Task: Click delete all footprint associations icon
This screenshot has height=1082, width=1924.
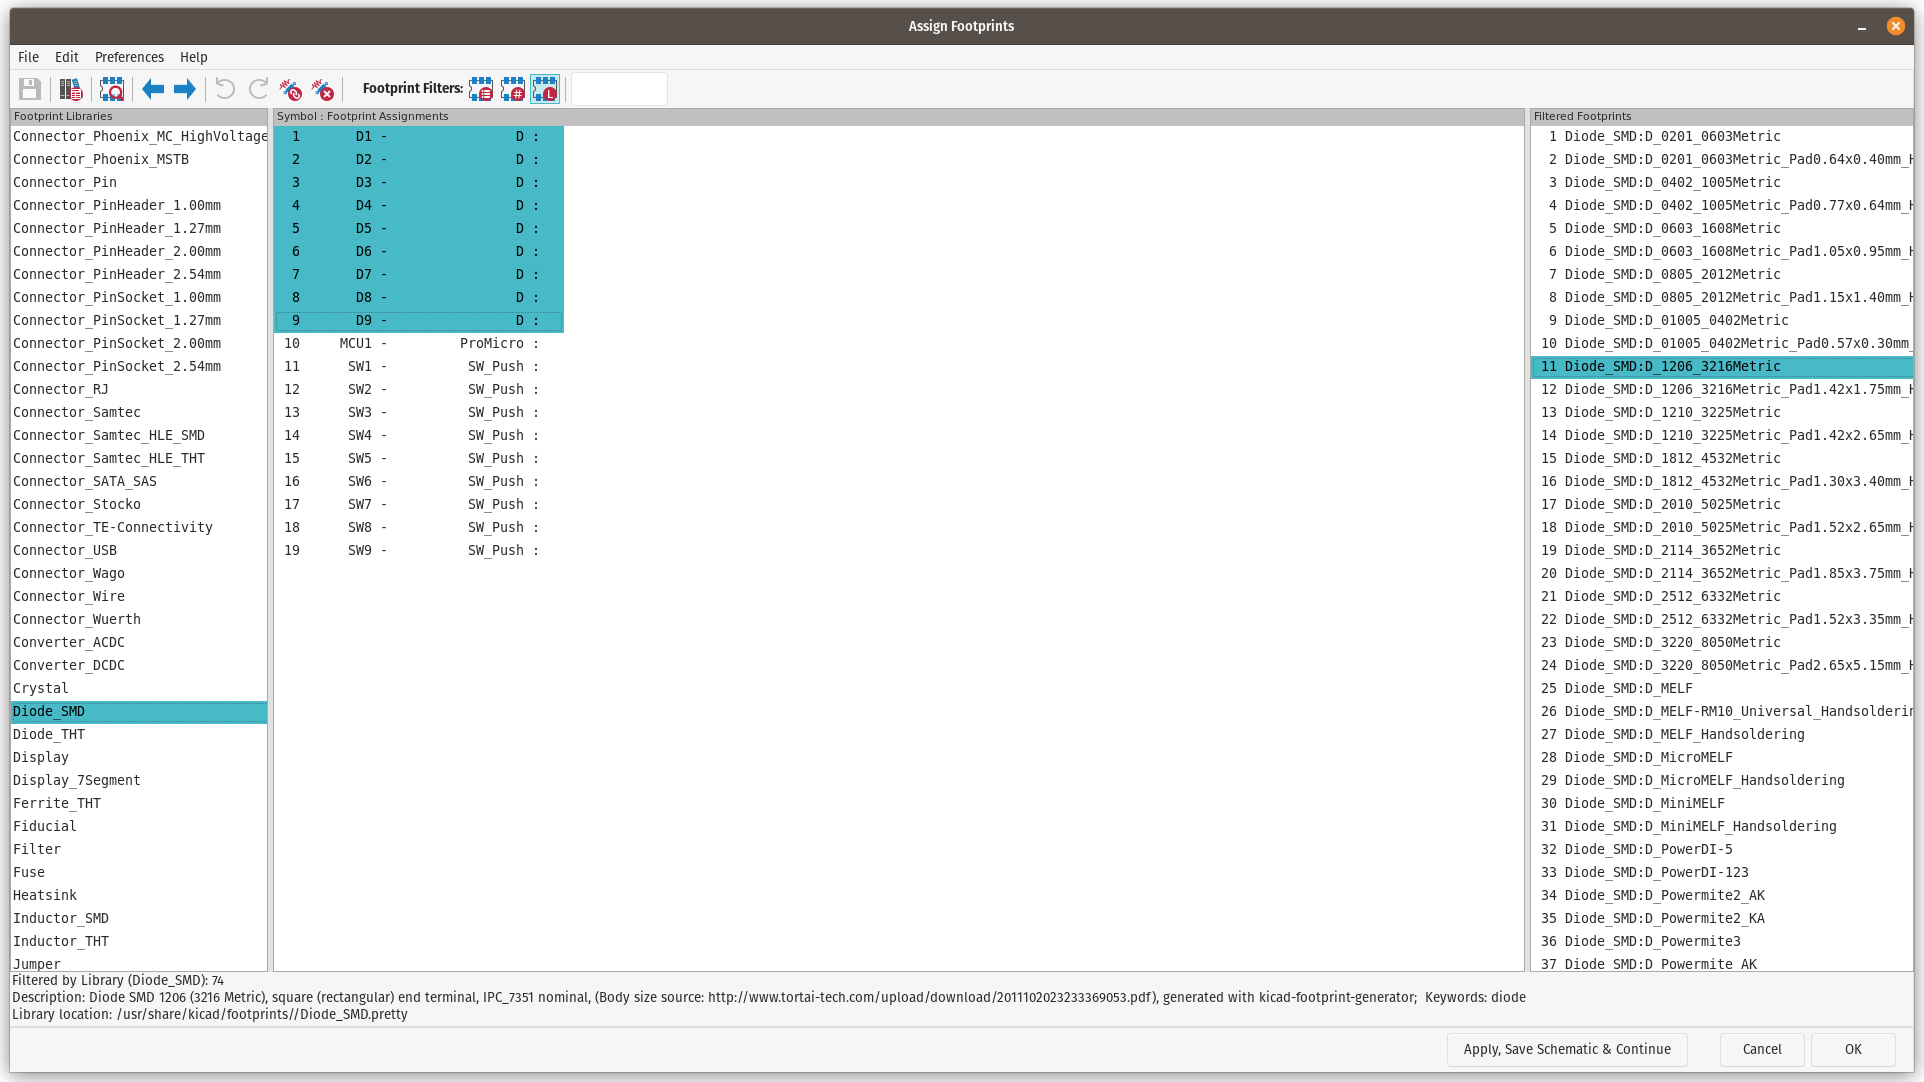Action: point(323,90)
